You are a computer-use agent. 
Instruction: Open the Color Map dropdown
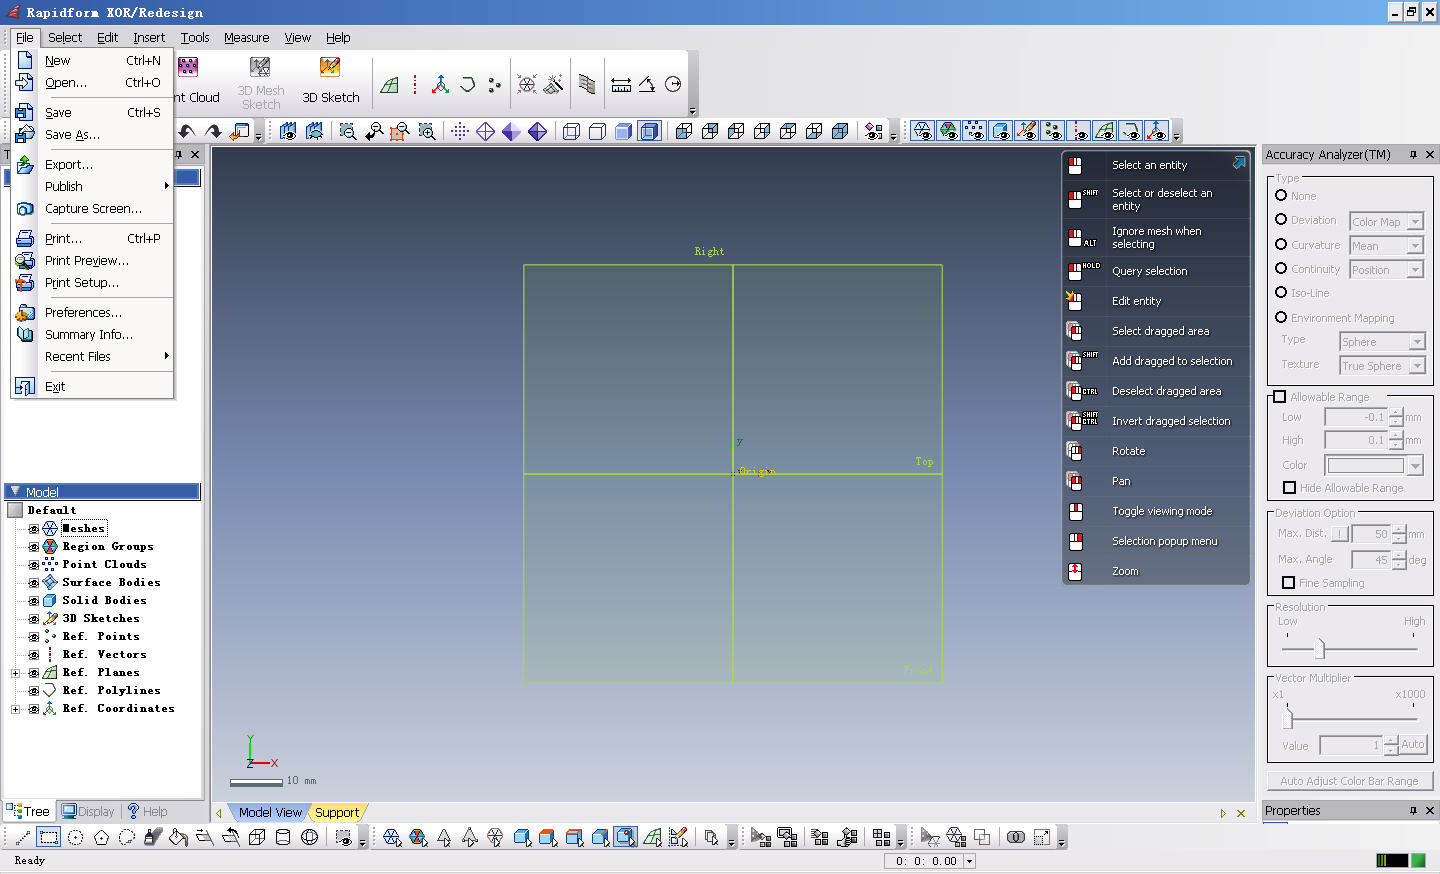1415,222
